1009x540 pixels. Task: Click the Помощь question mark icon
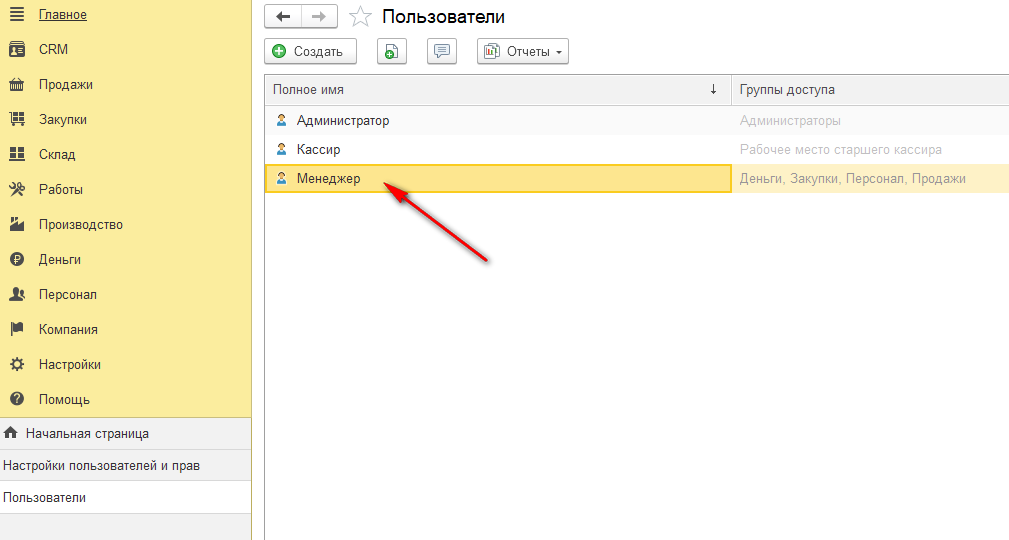(x=17, y=399)
